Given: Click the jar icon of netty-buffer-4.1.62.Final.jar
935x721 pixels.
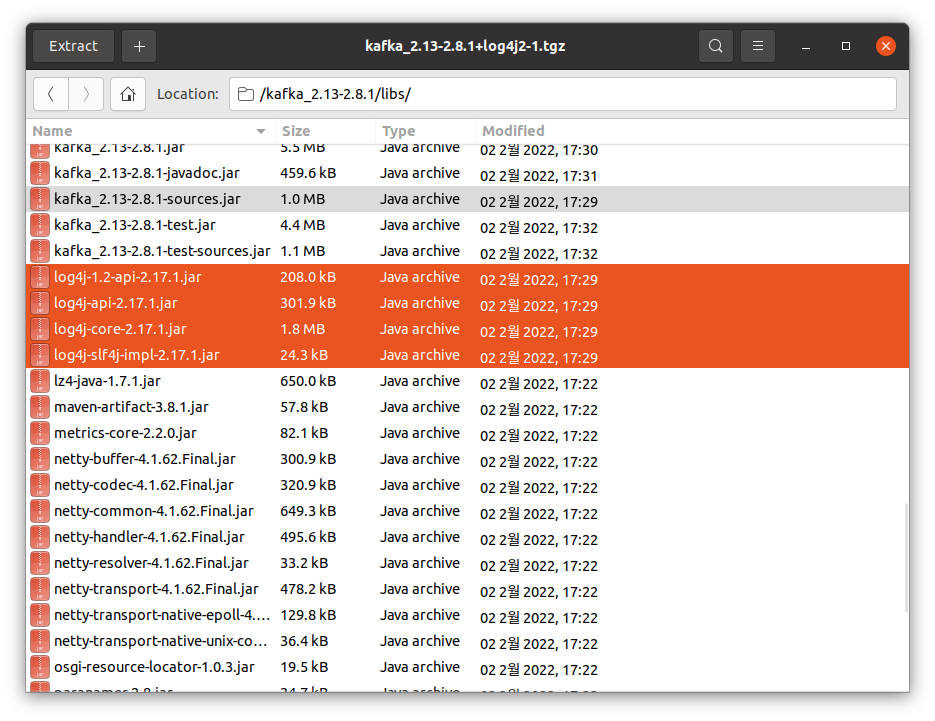Looking at the screenshot, I should [40, 459].
